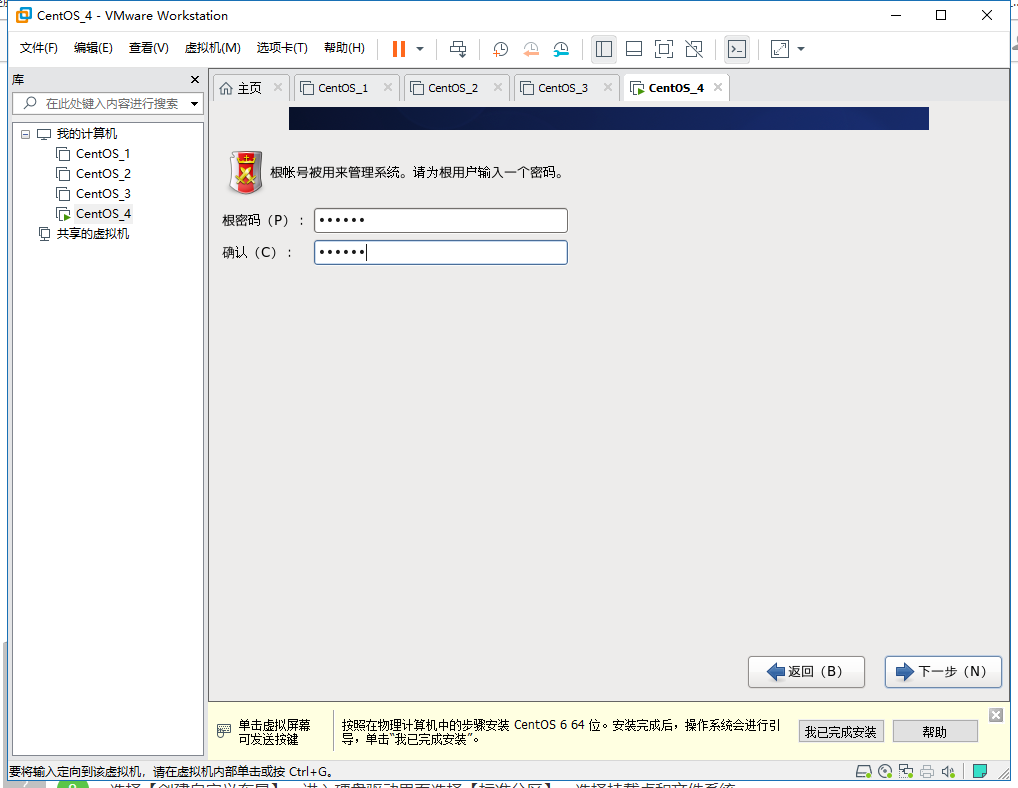1018x788 pixels.
Task: Close the CentOS_1 tab
Action: (388, 87)
